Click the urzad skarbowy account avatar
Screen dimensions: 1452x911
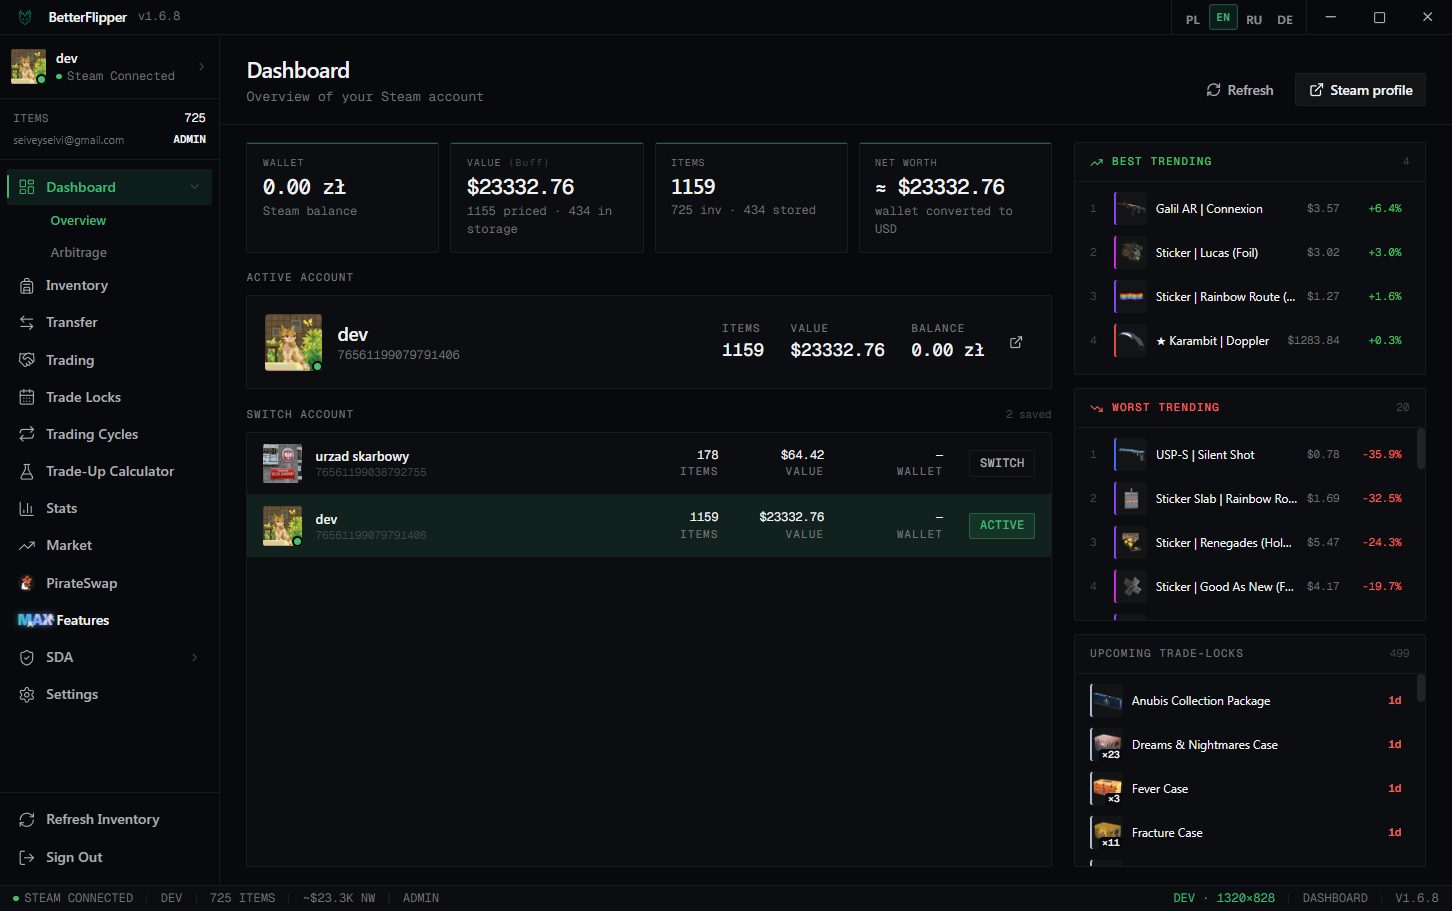coord(282,463)
